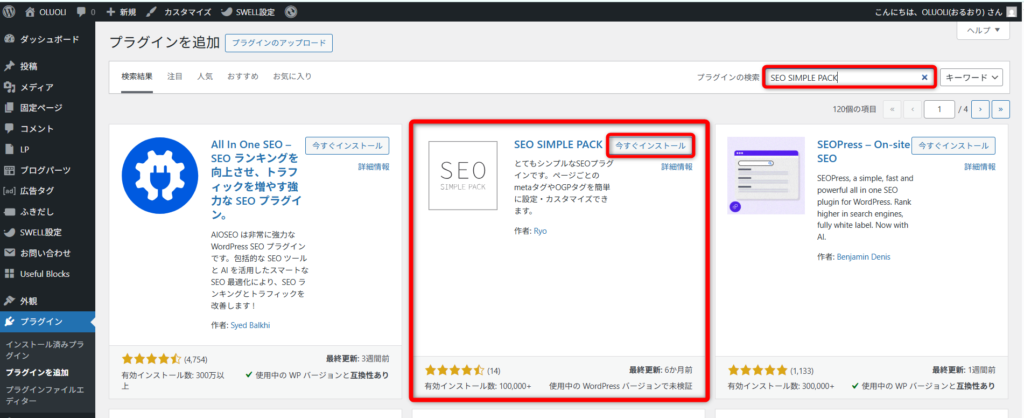1024x418 pixels.
Task: Click the WordPress logo icon in the admin bar
Action: pyautogui.click(x=9, y=12)
